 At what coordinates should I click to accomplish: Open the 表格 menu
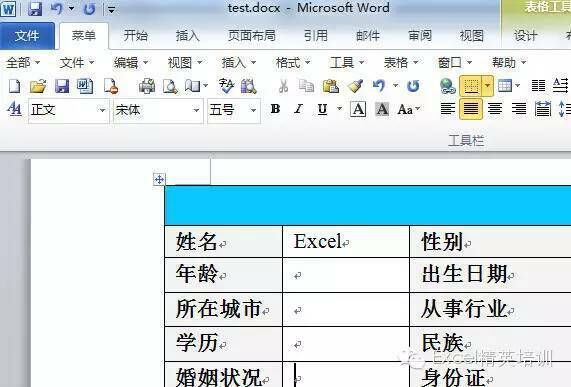pos(401,63)
